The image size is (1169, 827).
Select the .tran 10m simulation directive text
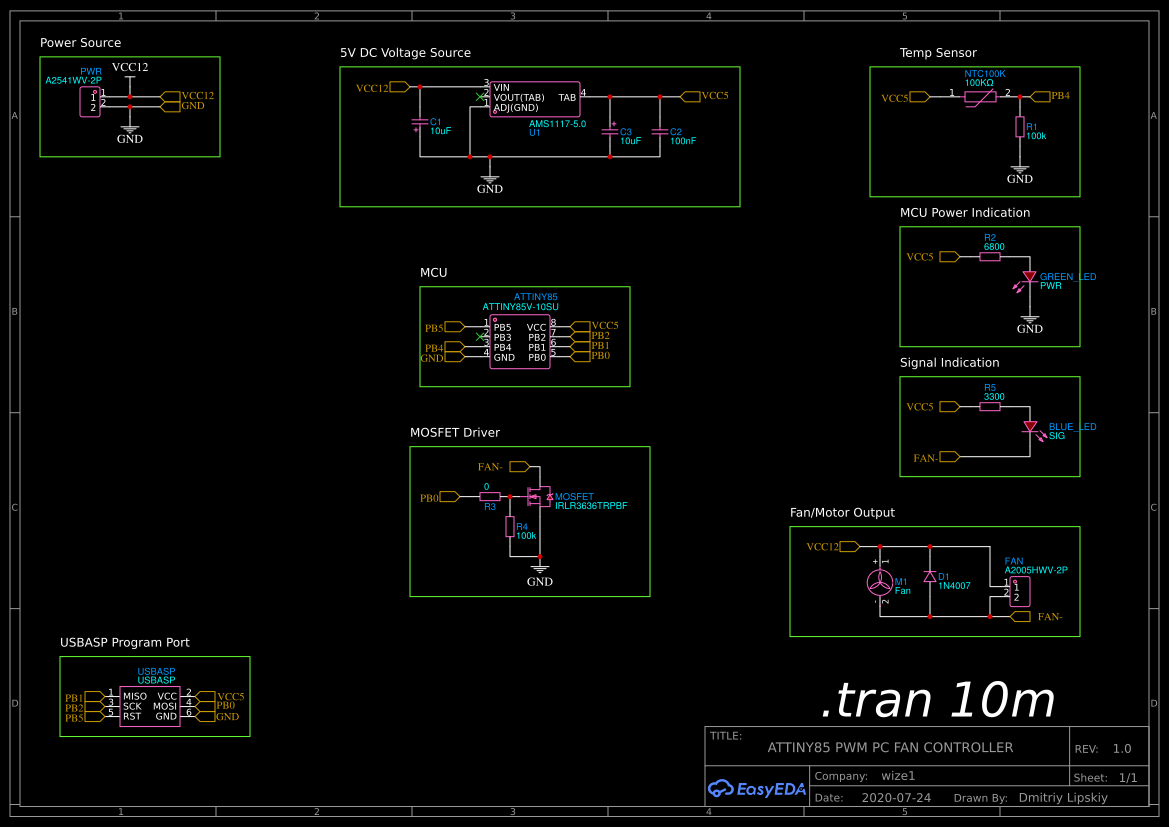coord(937,700)
